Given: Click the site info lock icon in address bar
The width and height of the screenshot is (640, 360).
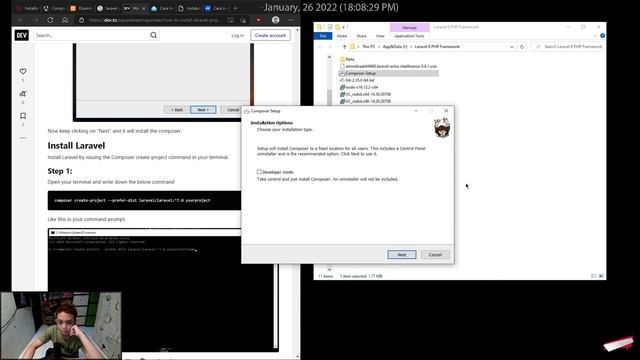Looking at the screenshot, I should (81, 20).
